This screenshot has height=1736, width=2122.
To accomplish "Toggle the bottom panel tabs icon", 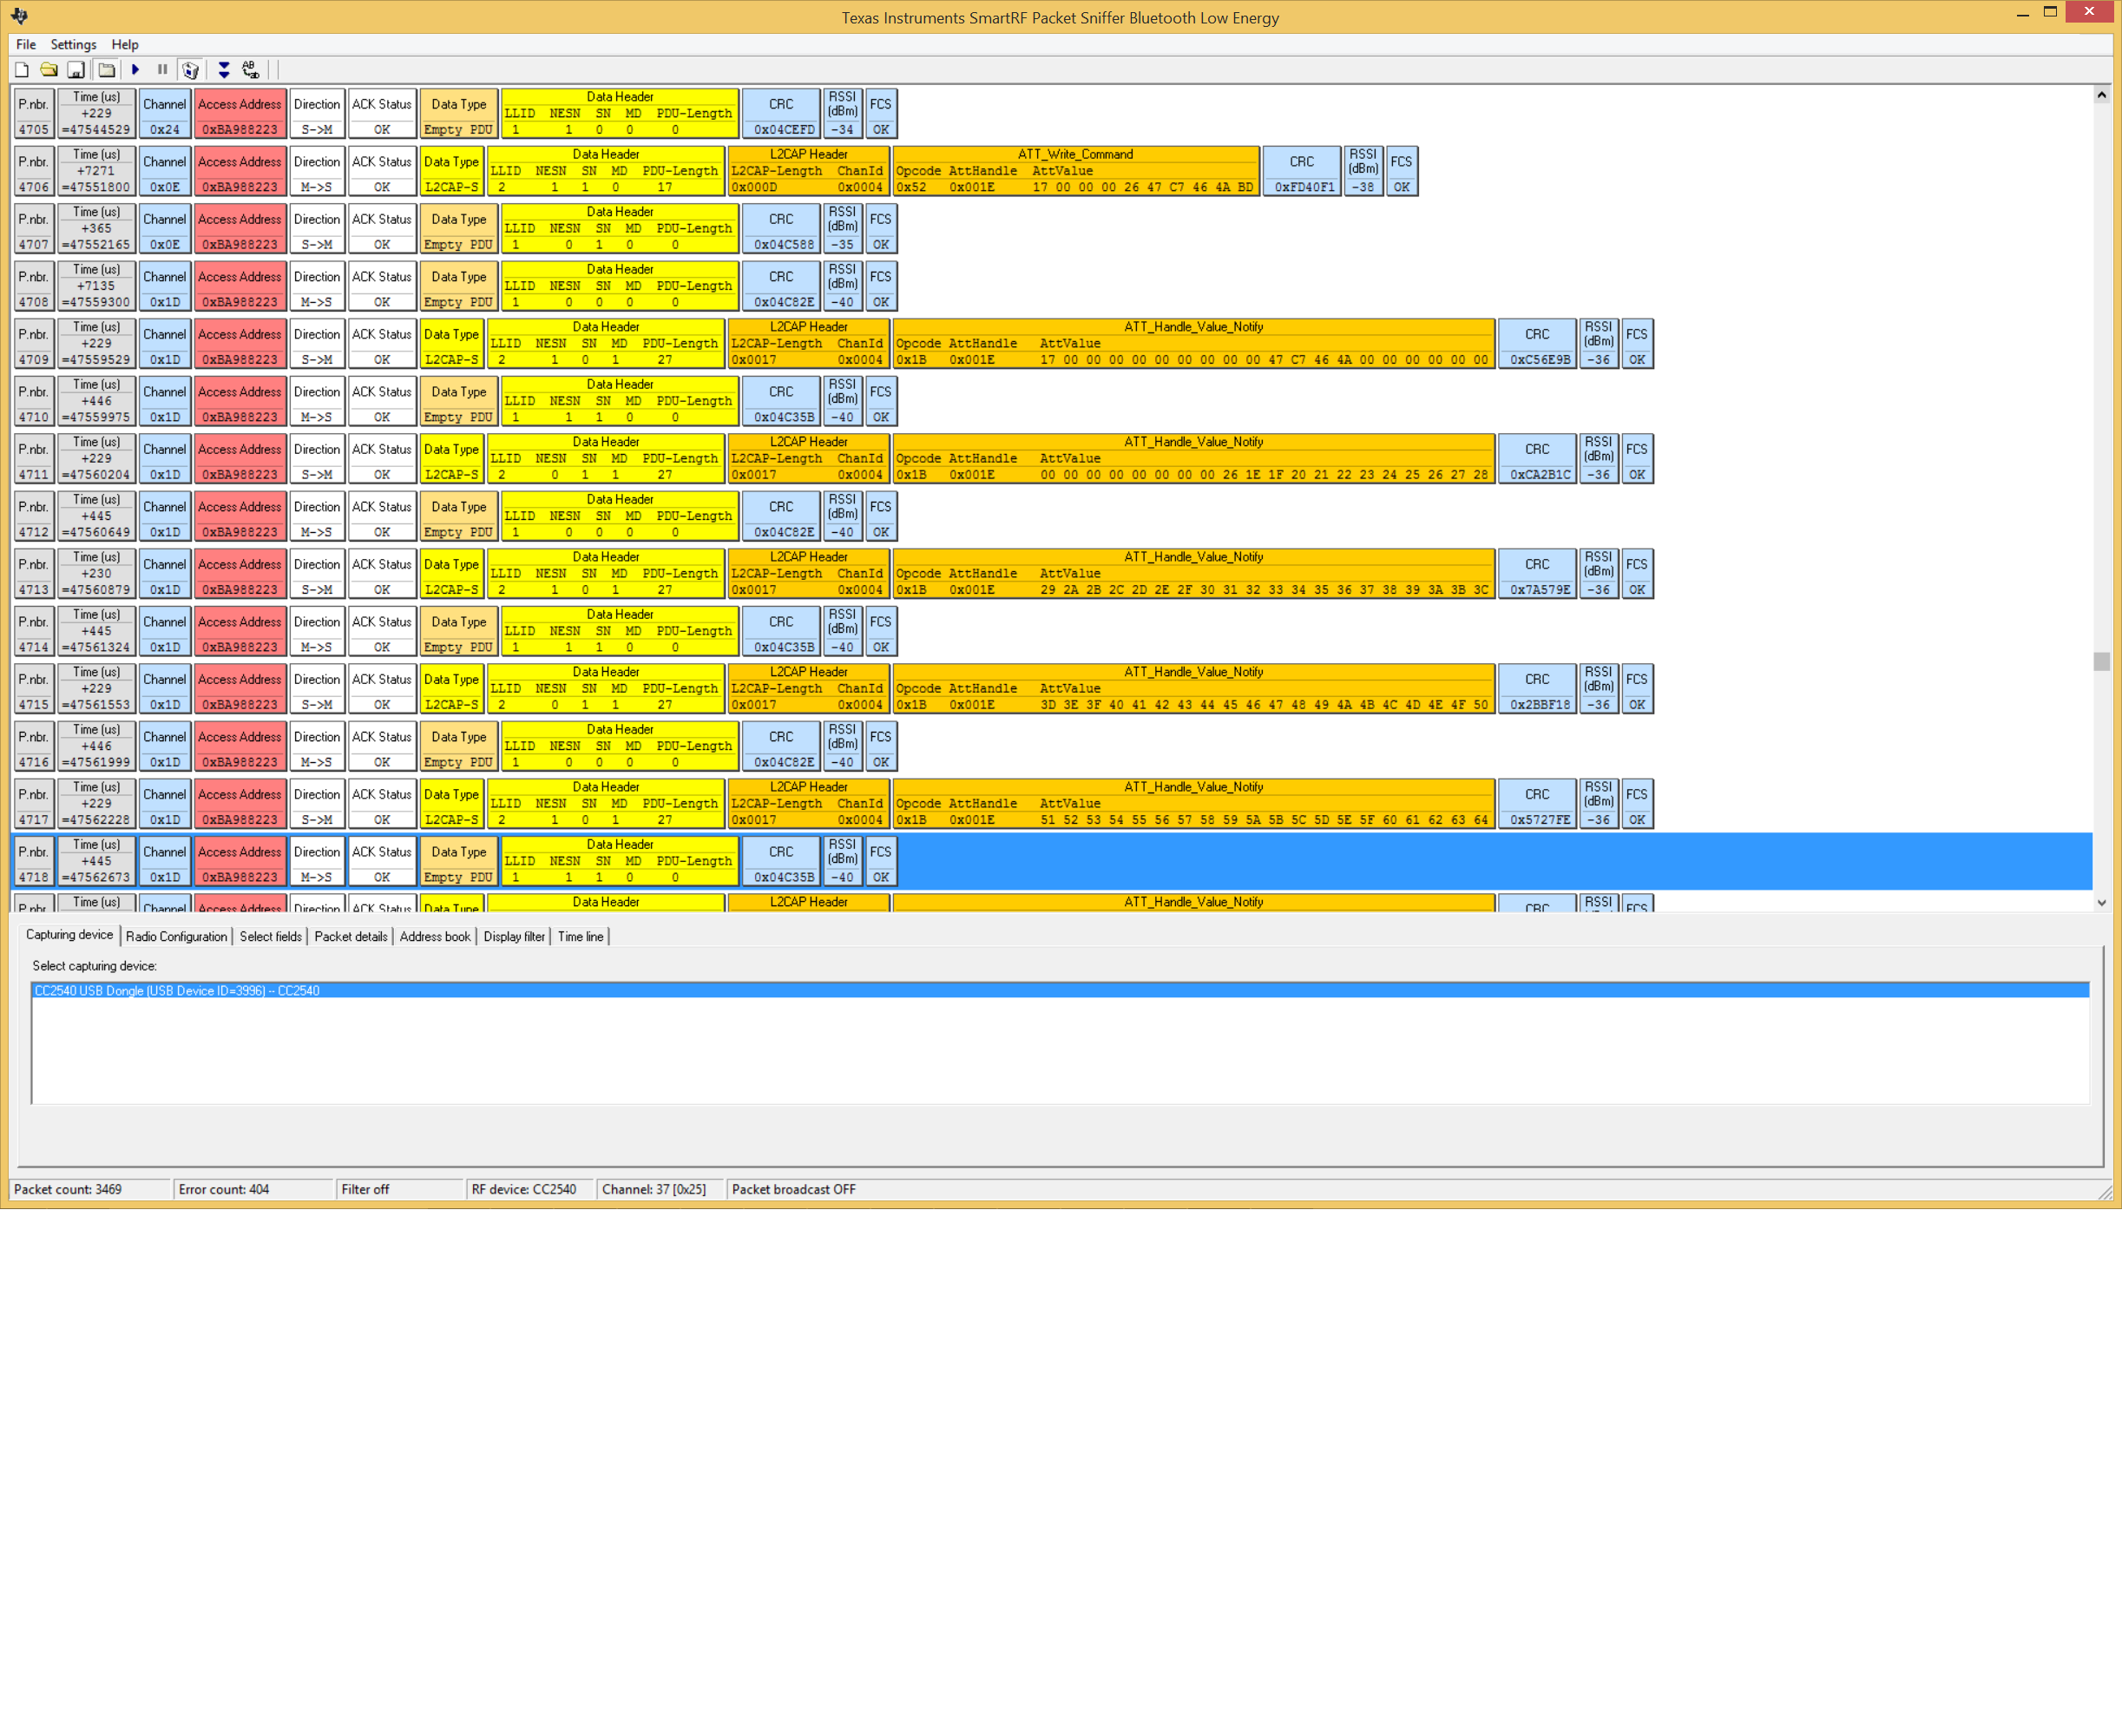I will 106,70.
